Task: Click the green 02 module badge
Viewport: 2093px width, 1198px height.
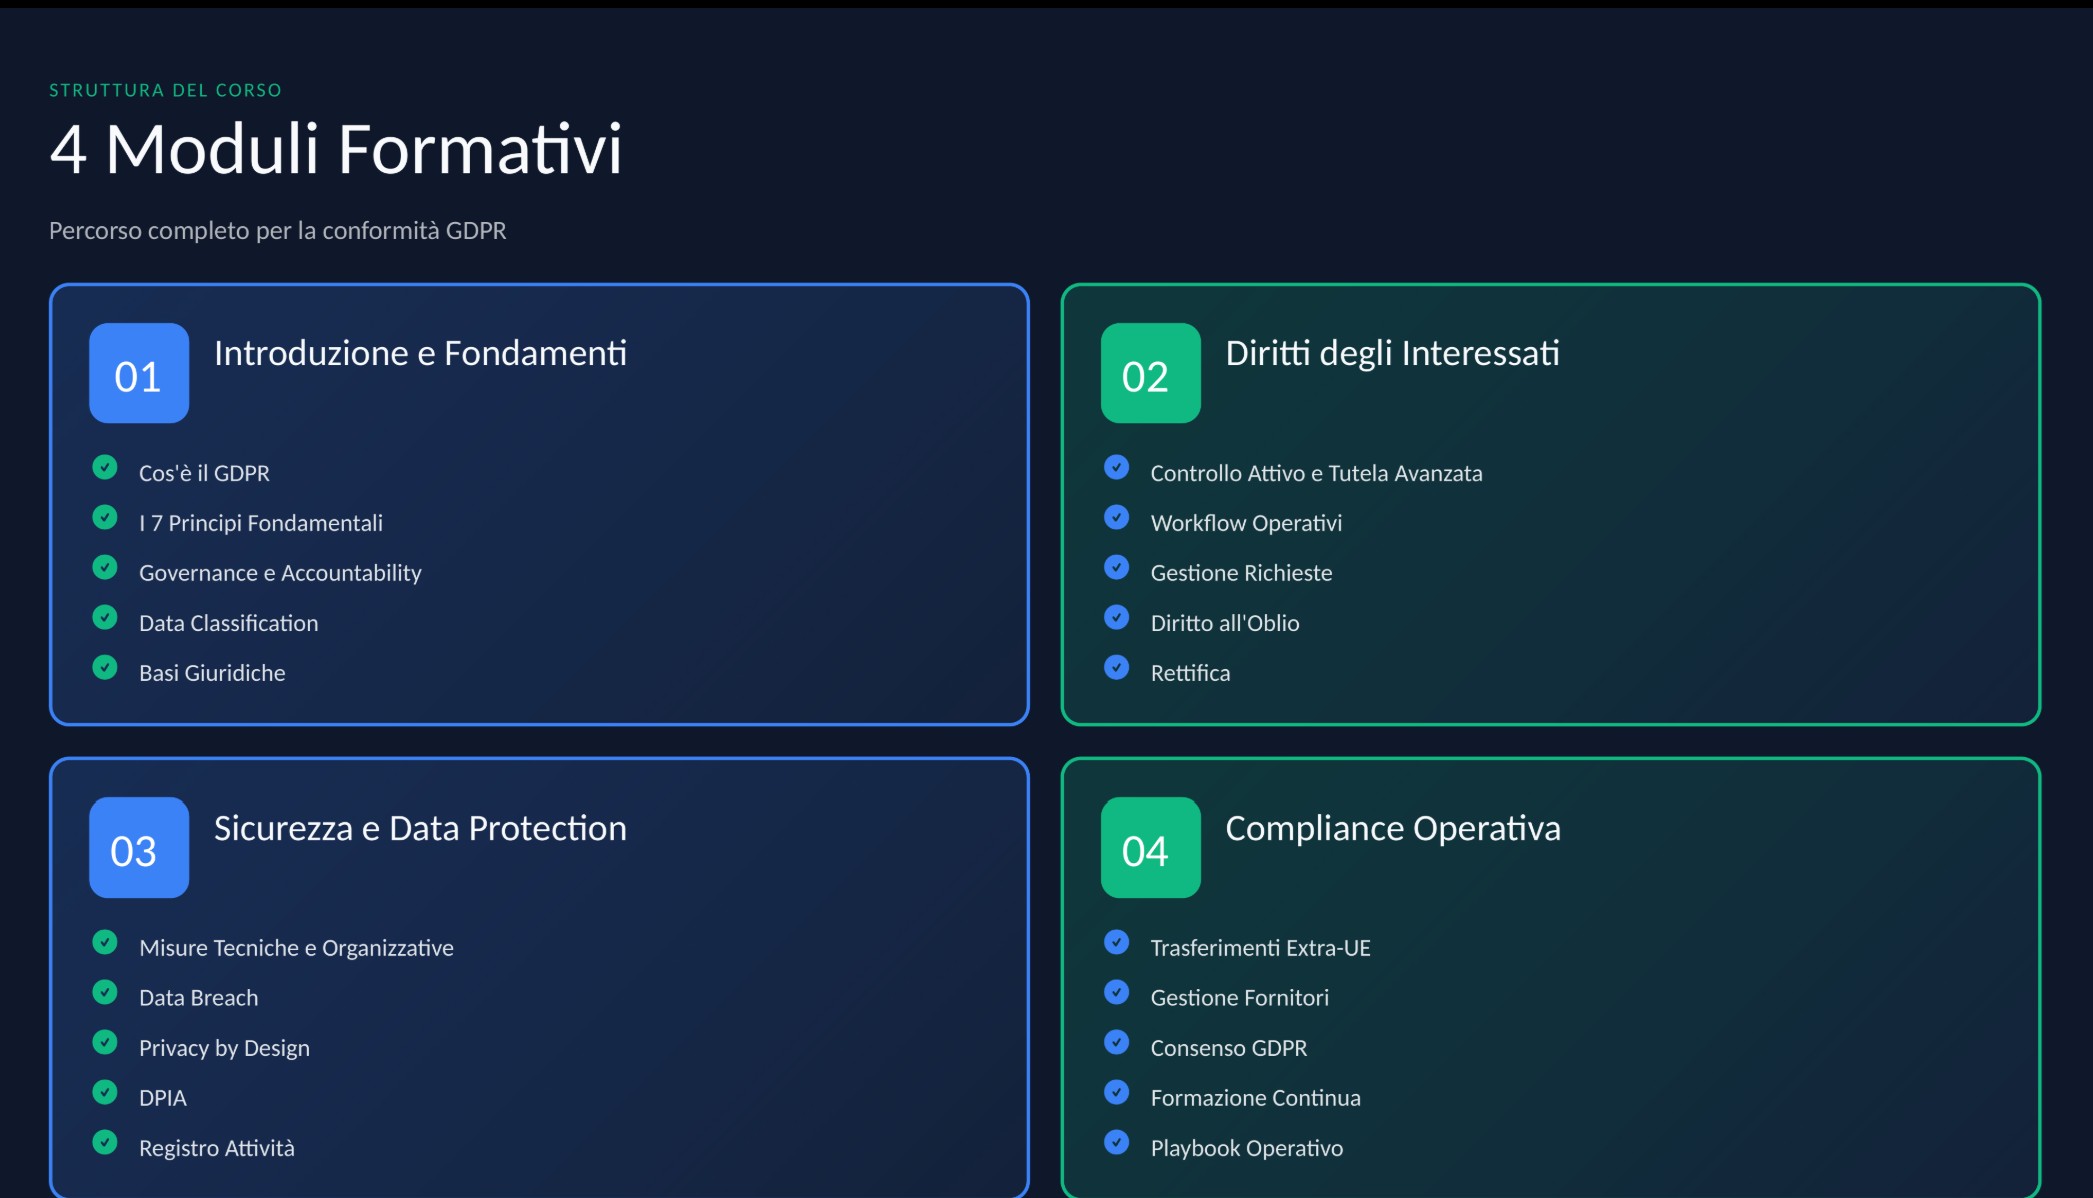Action: 1150,373
